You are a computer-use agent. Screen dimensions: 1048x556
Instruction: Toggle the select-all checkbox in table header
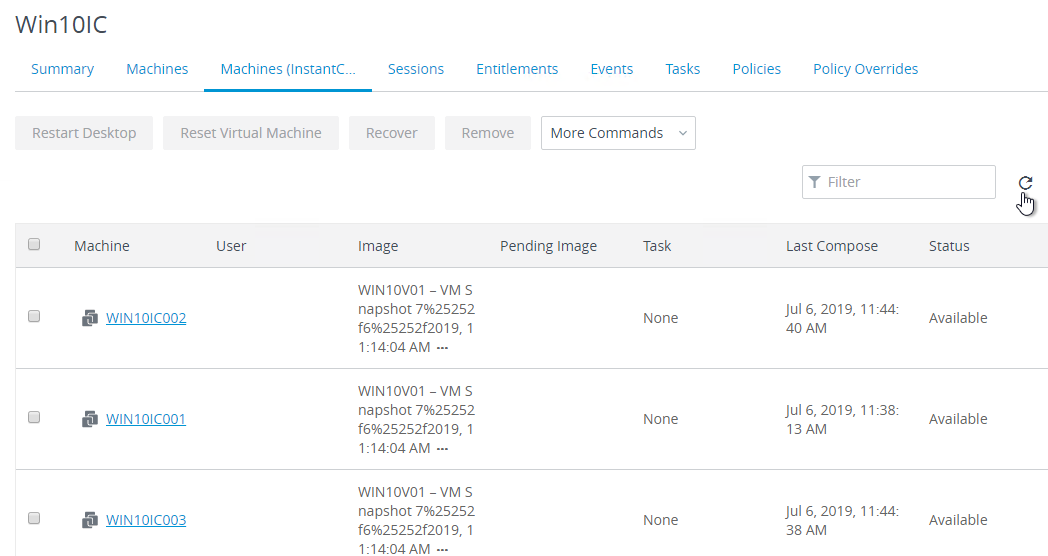pyautogui.click(x=34, y=245)
